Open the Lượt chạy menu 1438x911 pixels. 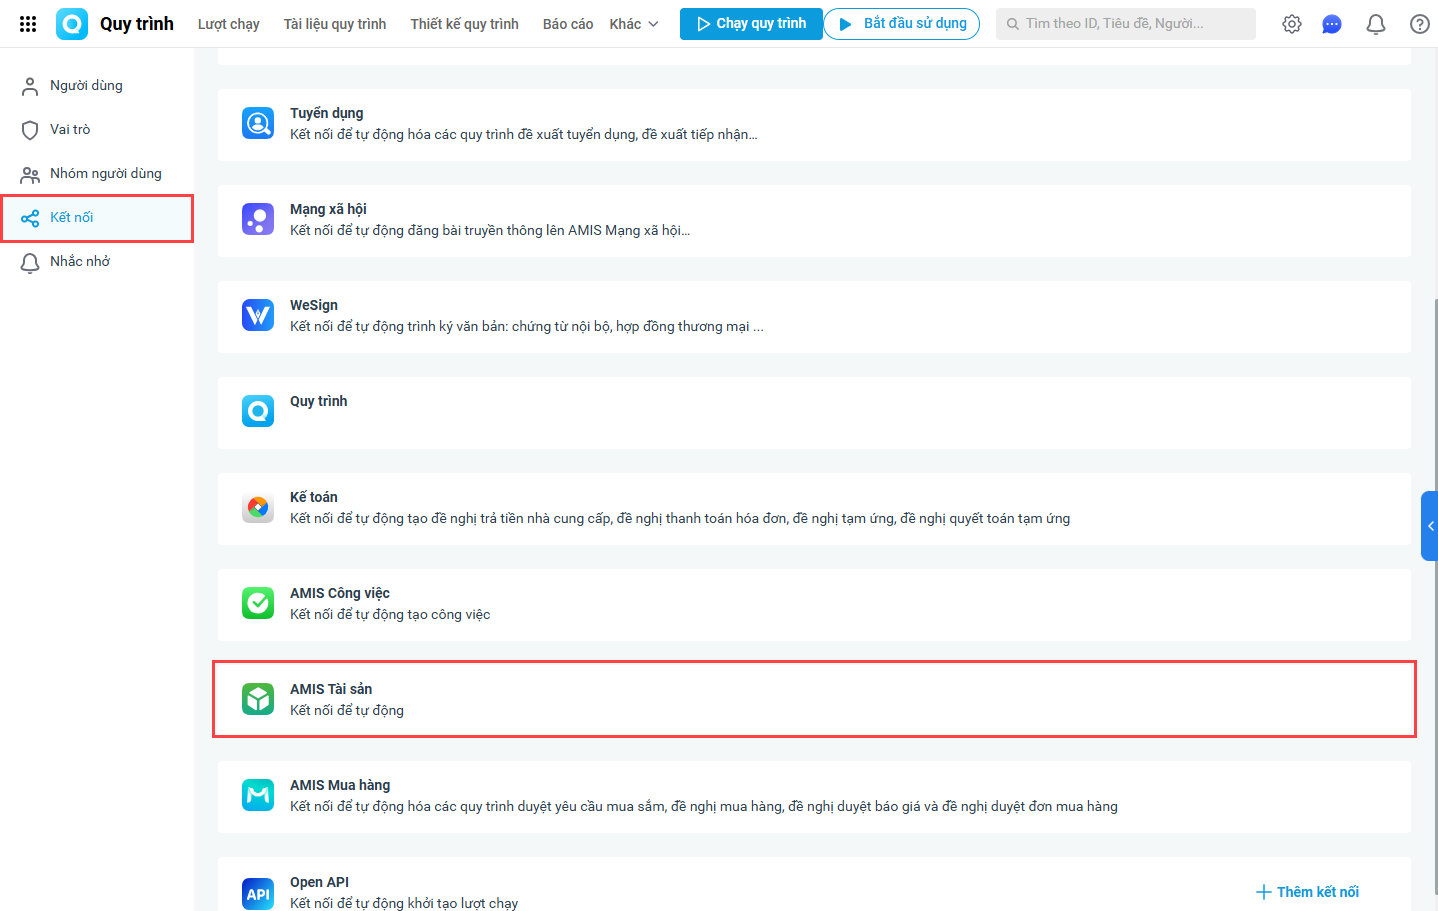(x=229, y=24)
